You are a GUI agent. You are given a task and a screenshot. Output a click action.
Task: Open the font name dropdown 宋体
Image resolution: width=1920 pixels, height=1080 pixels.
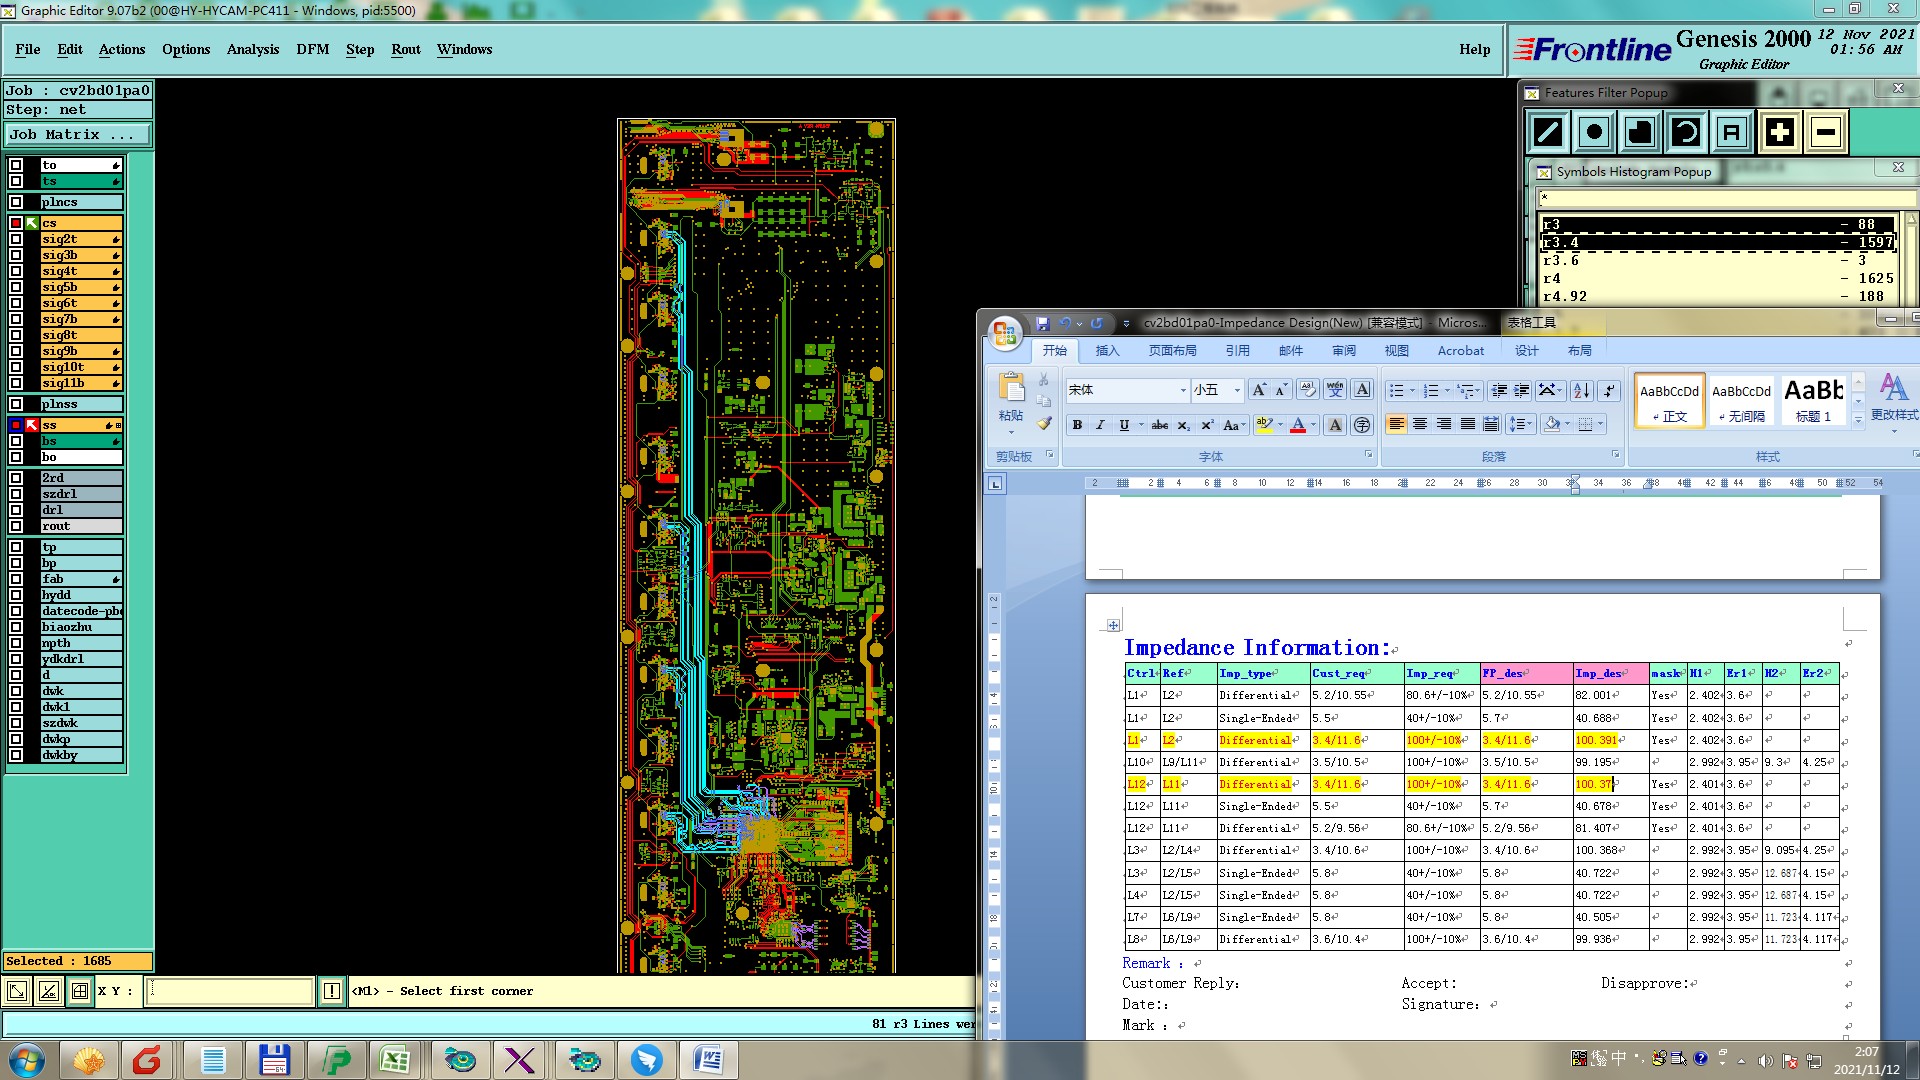[x=1183, y=391]
